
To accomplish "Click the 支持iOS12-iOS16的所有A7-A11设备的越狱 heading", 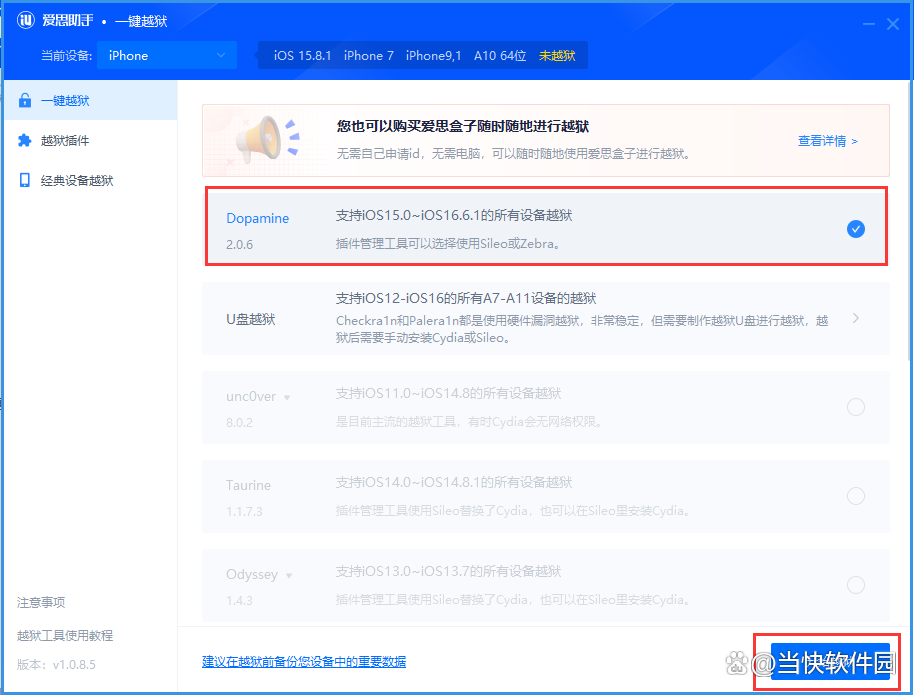I will (x=466, y=299).
